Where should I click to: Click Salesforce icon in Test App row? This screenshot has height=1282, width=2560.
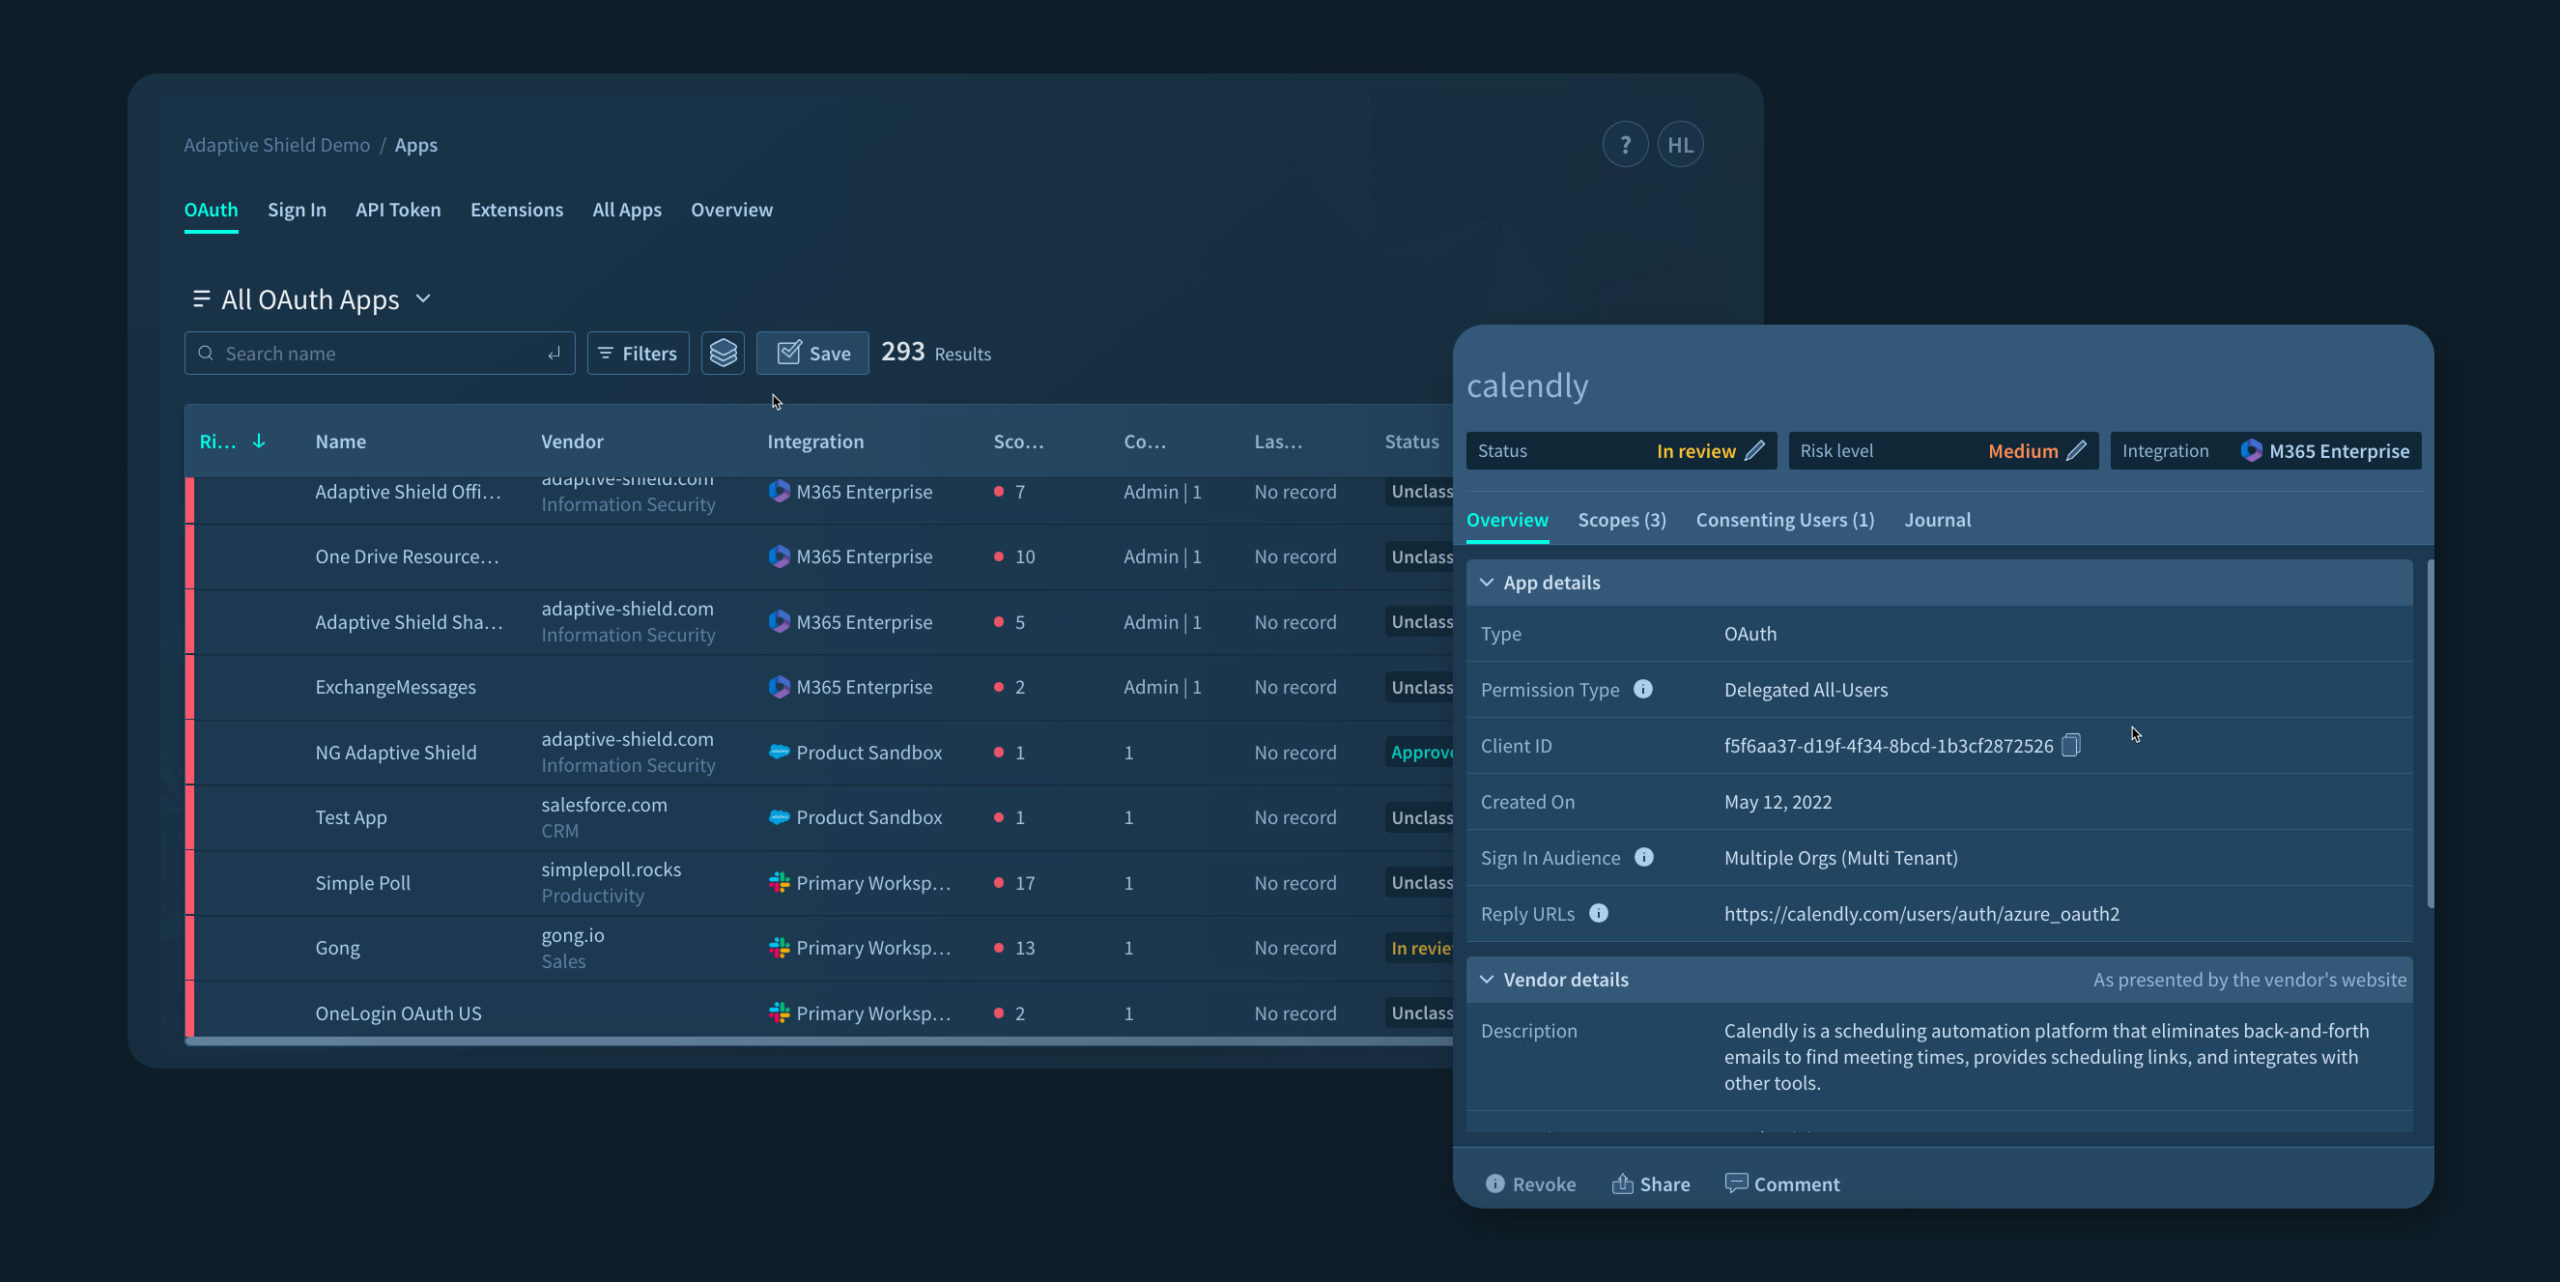pyautogui.click(x=779, y=817)
